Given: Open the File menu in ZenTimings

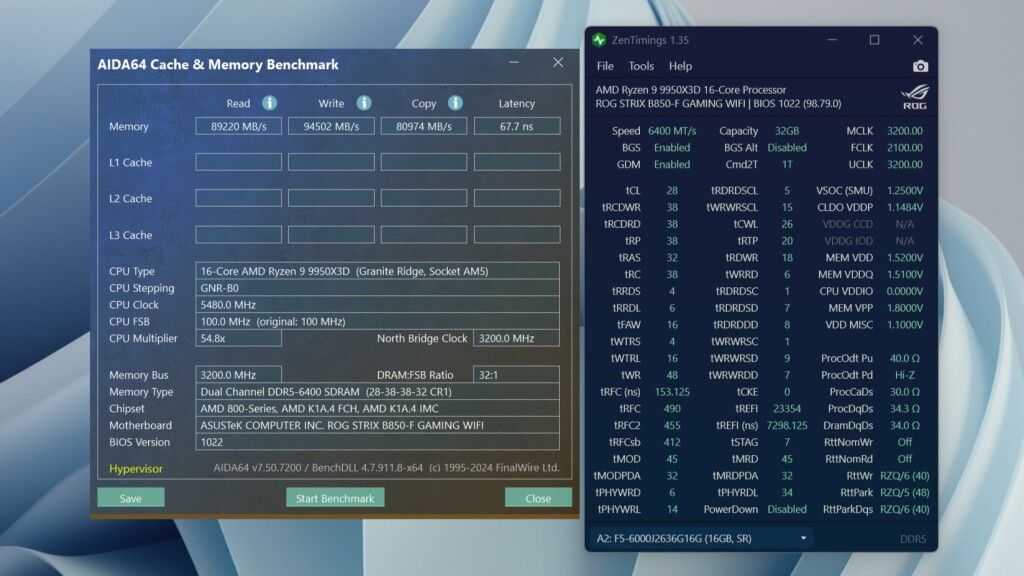Looking at the screenshot, I should click(605, 66).
